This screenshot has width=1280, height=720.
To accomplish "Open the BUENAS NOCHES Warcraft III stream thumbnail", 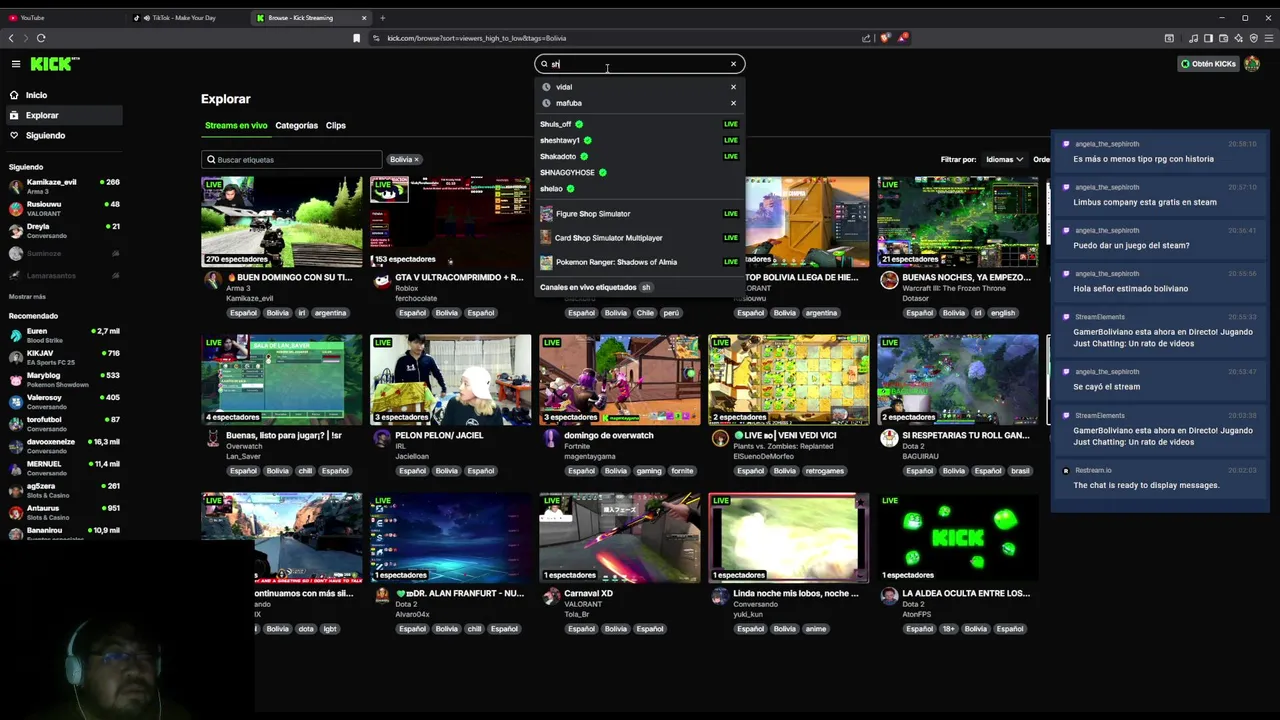I will [958, 222].
